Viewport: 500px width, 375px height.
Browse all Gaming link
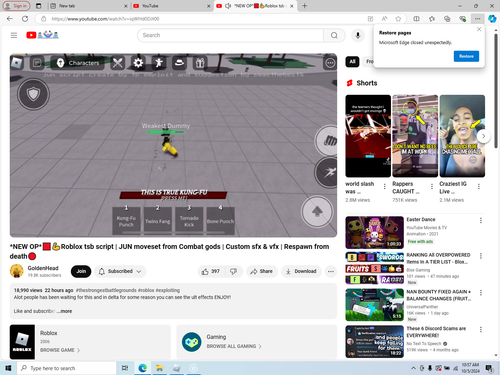[234, 346]
